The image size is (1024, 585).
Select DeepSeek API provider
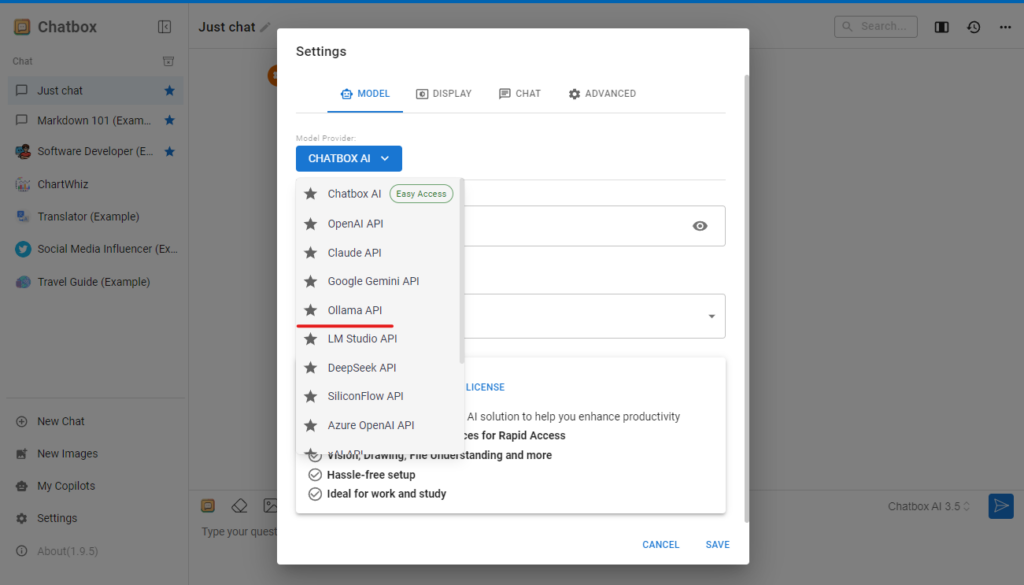pyautogui.click(x=379, y=368)
